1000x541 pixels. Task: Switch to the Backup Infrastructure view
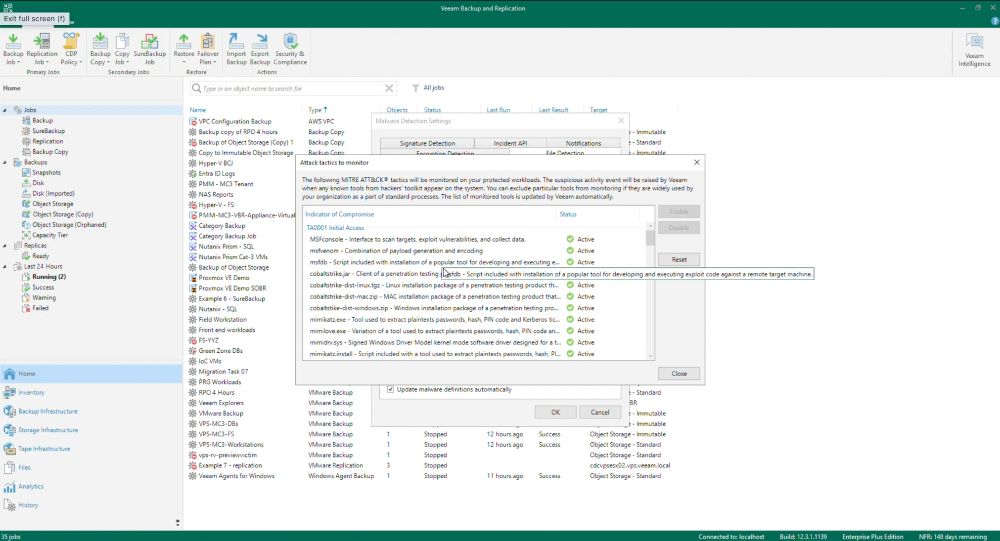(48, 411)
